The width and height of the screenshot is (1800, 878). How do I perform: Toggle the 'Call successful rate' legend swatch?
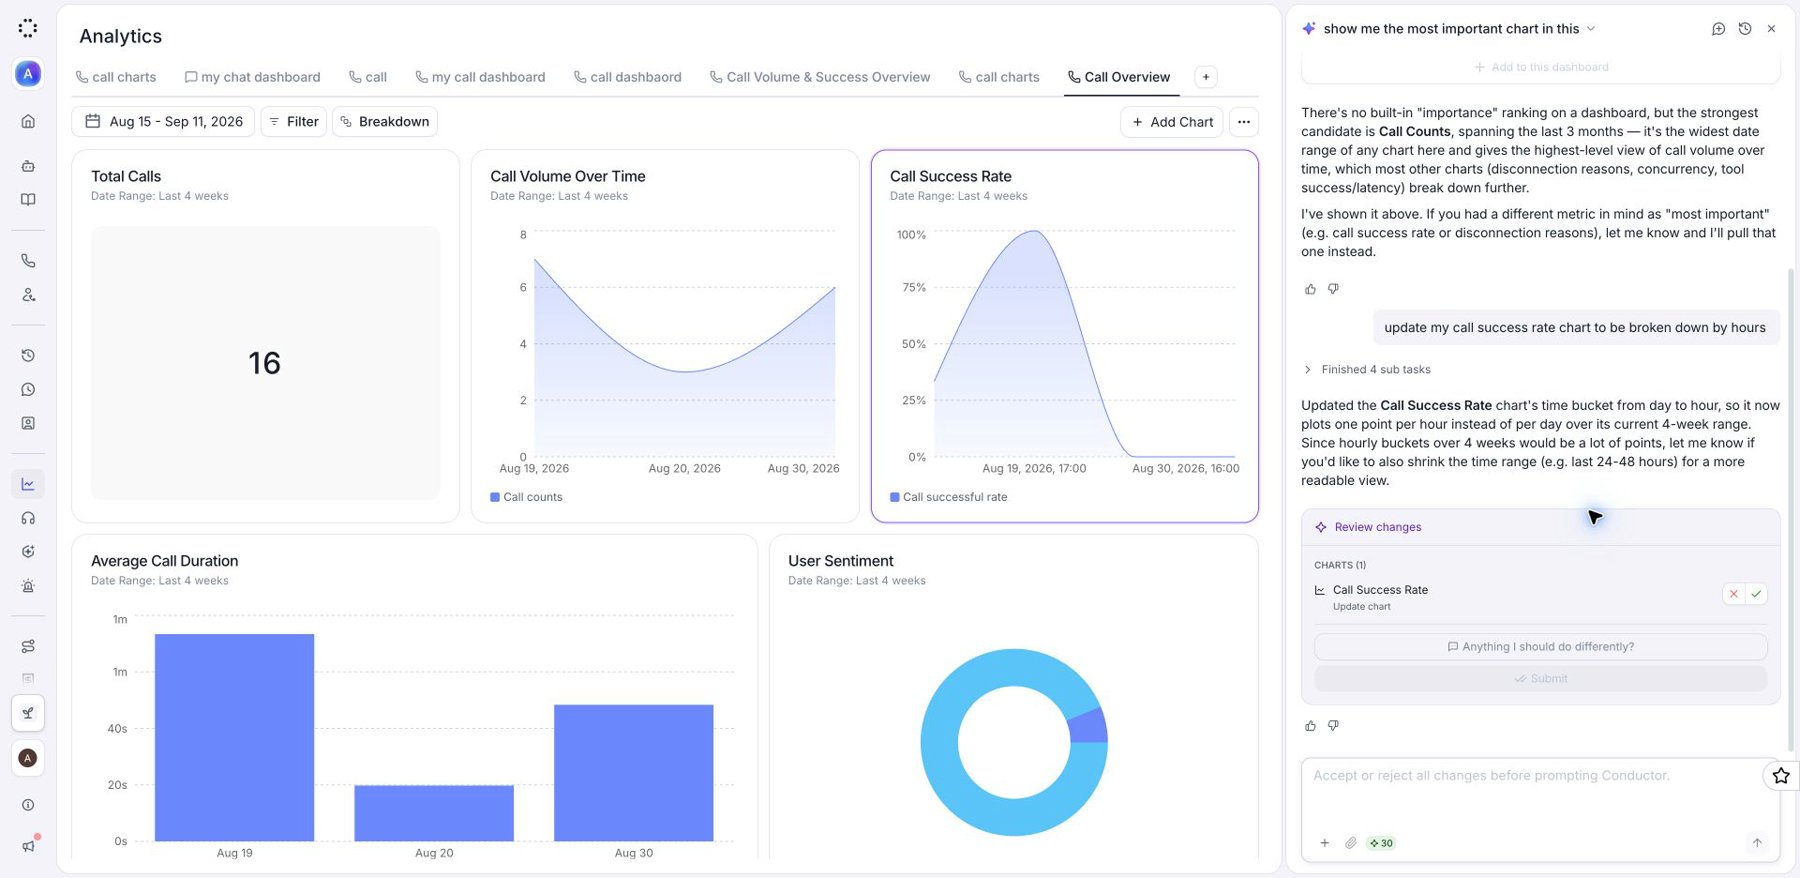(x=895, y=497)
